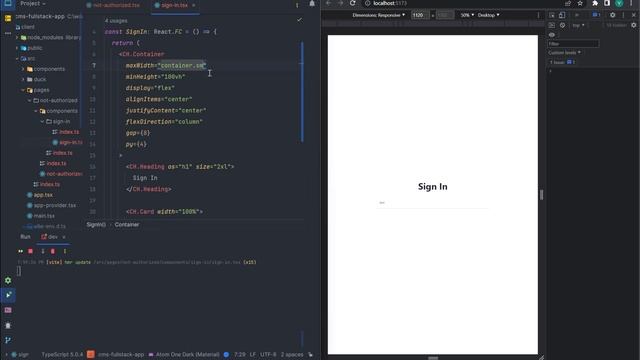Open the Desktop device type dropdown

489,15
